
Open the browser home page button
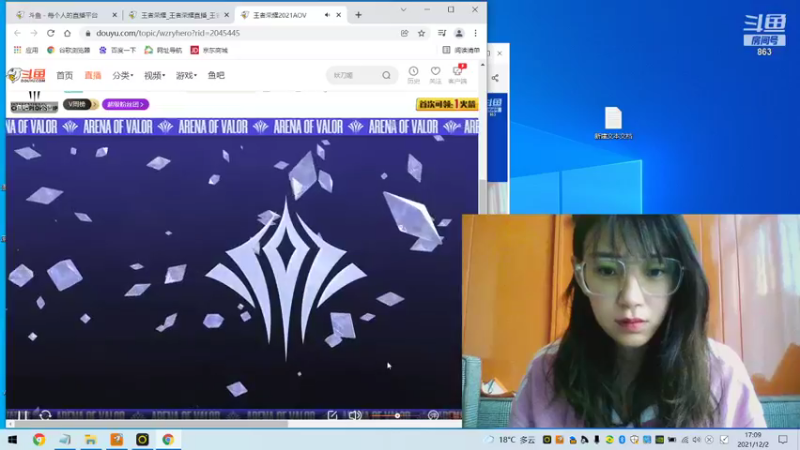pos(67,33)
